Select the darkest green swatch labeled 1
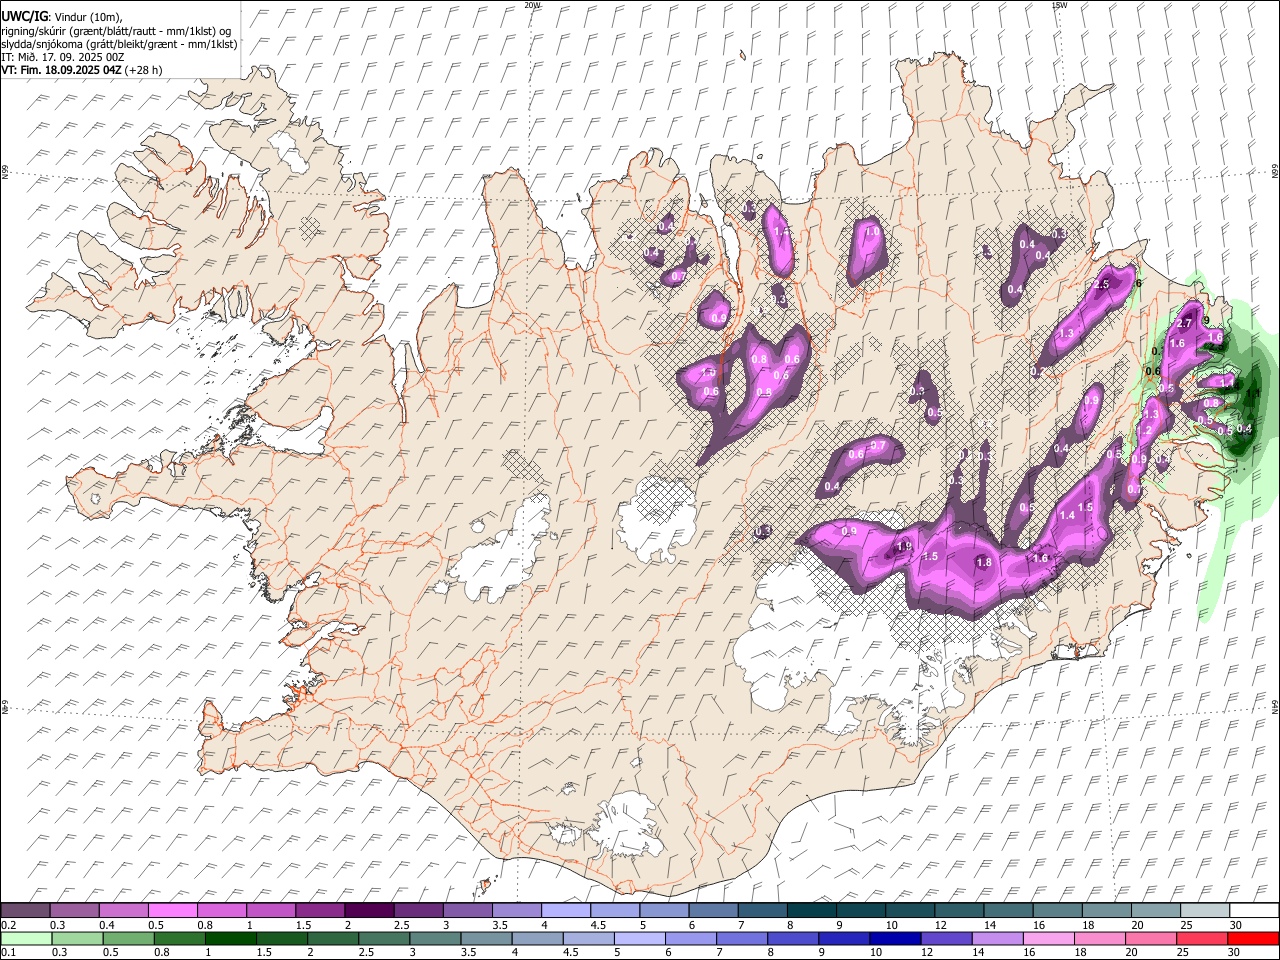The width and height of the screenshot is (1280, 960). tap(231, 938)
